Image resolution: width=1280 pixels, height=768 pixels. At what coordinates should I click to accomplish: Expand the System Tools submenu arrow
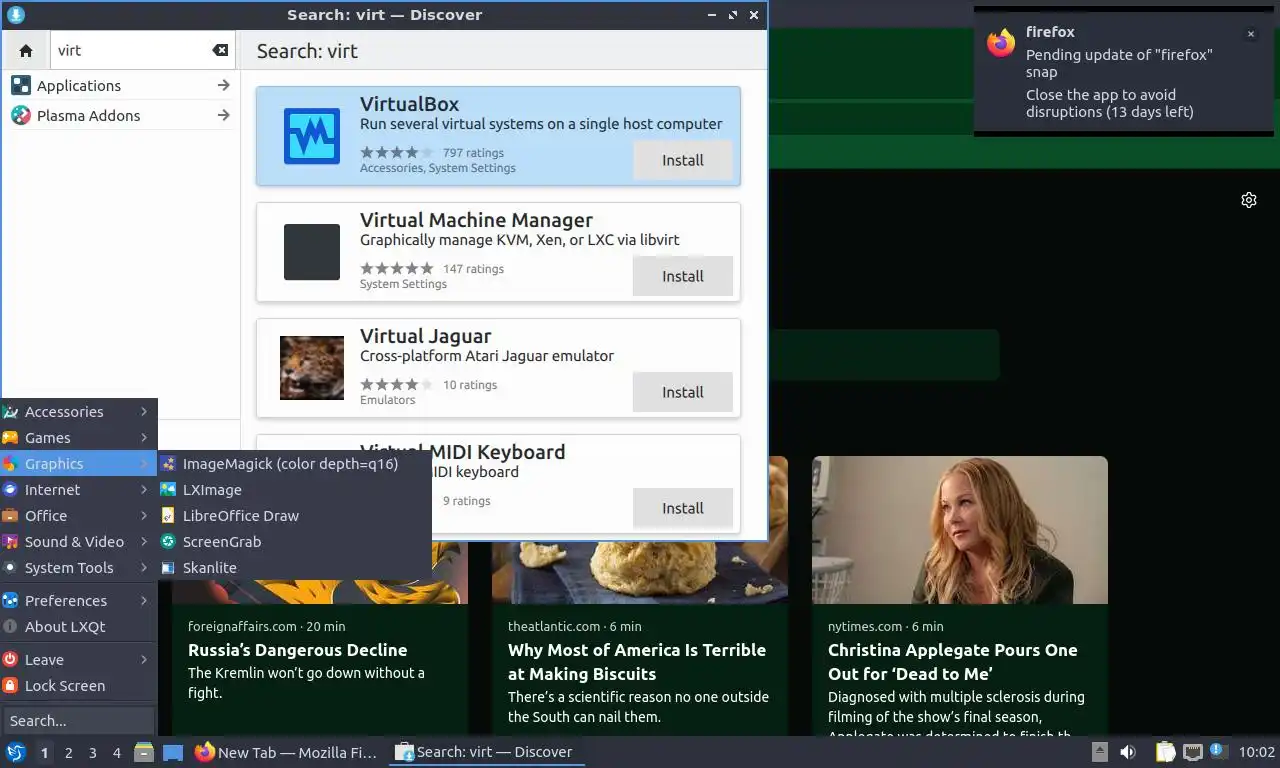tap(144, 568)
